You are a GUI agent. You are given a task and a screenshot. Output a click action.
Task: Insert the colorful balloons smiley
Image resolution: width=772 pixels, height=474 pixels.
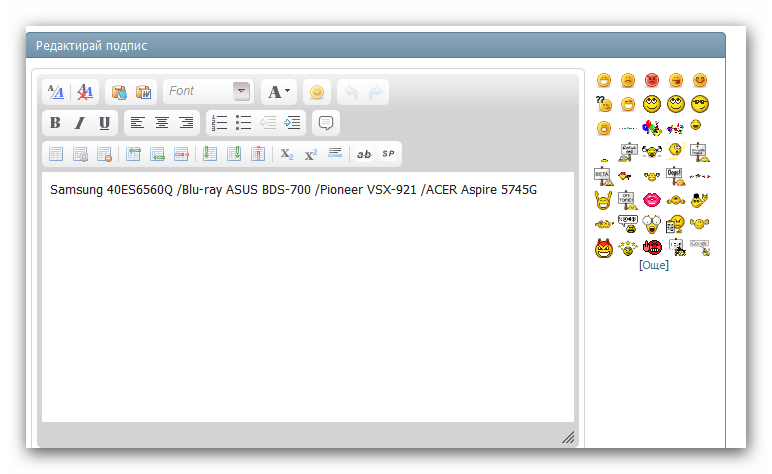(x=652, y=128)
